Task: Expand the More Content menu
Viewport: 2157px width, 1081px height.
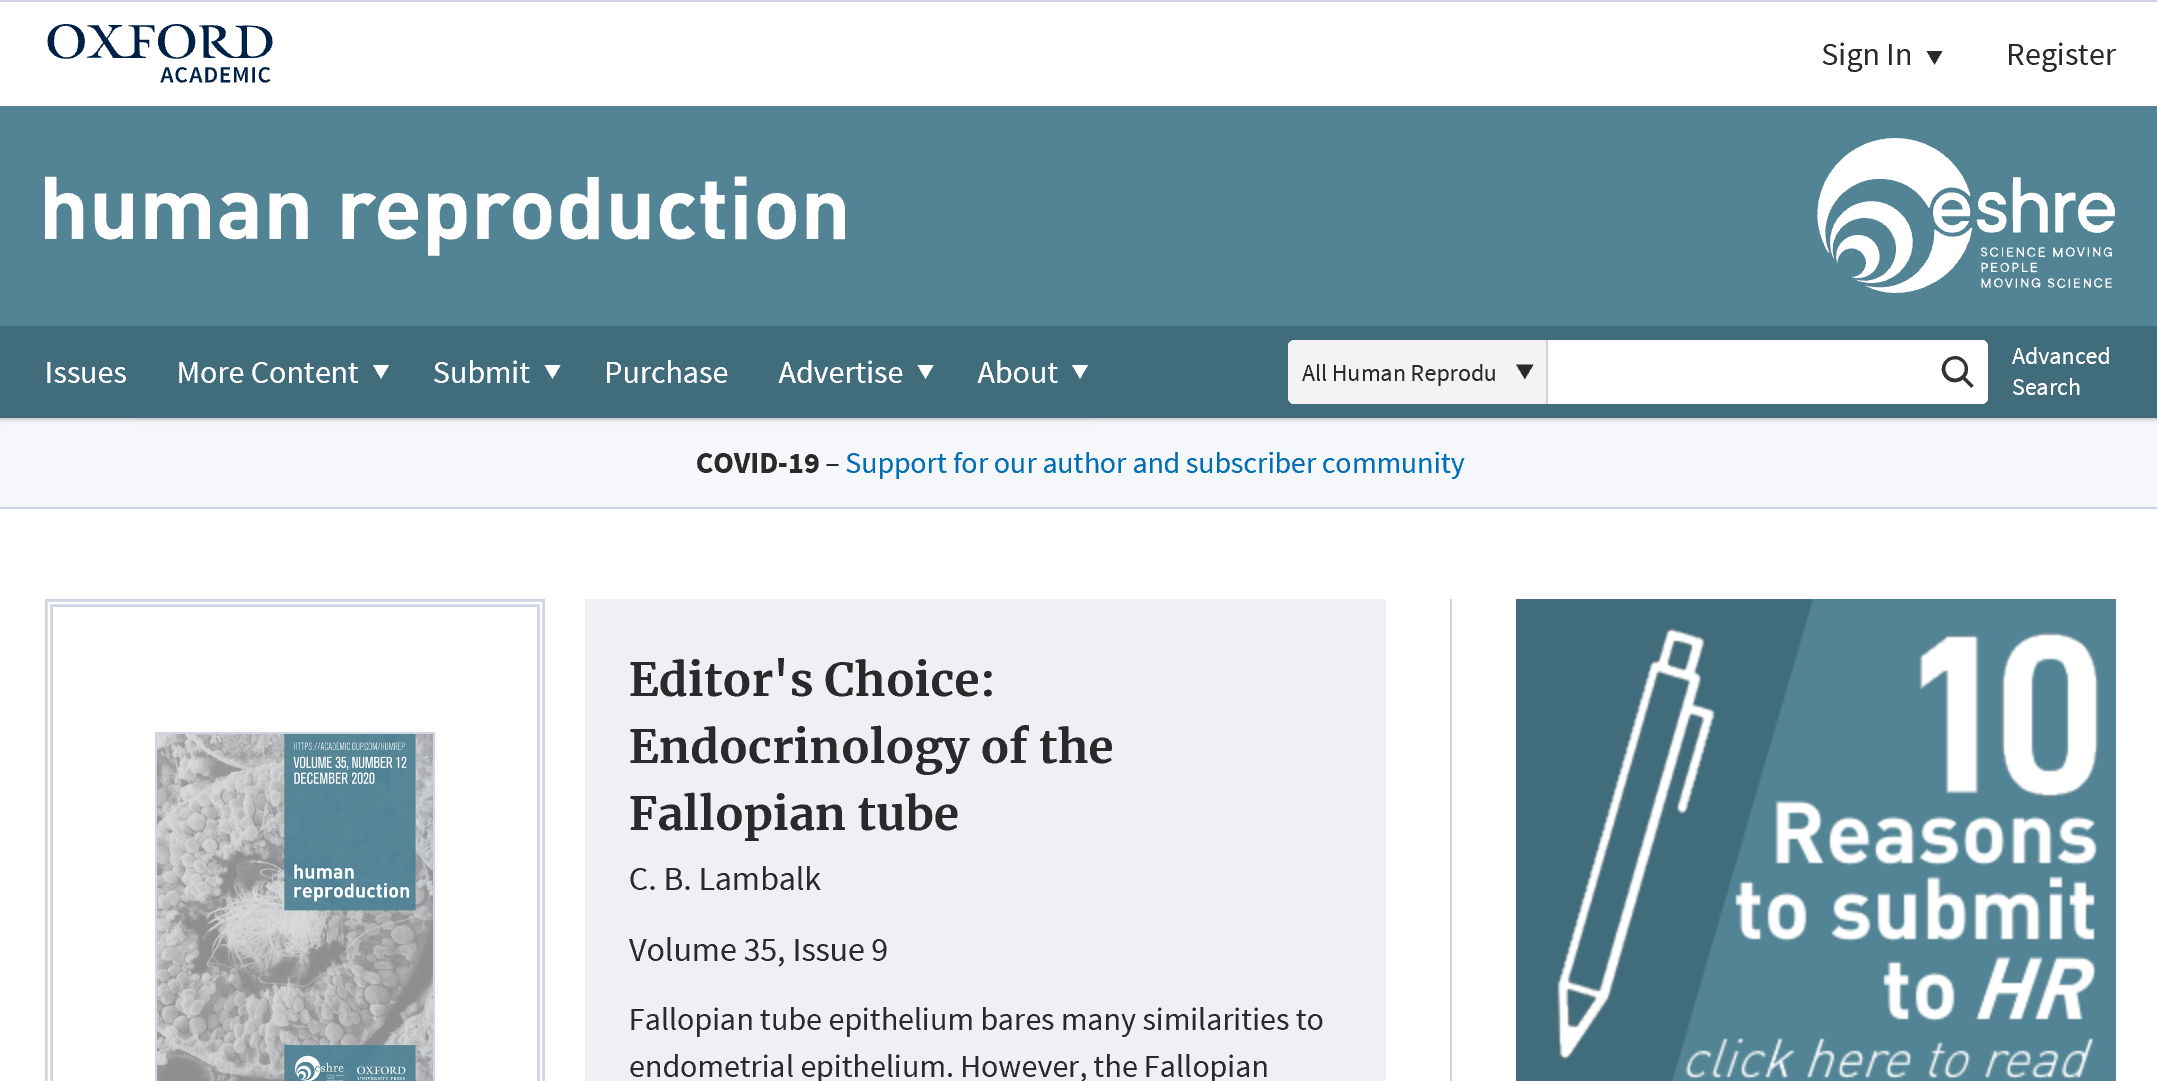Action: click(283, 372)
